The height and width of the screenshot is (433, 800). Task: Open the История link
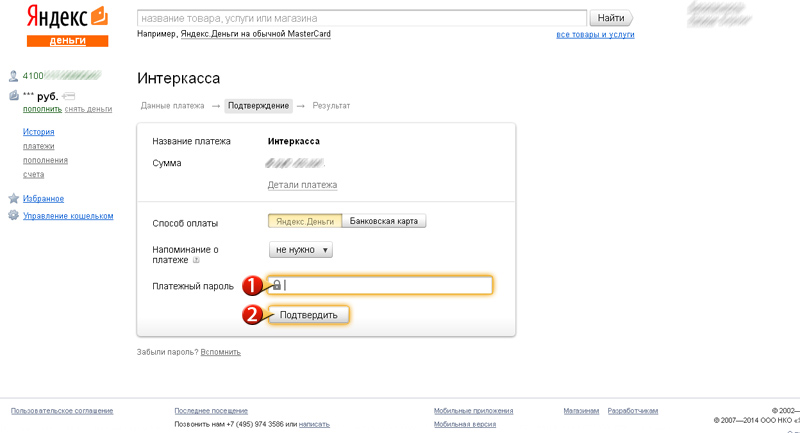point(38,132)
